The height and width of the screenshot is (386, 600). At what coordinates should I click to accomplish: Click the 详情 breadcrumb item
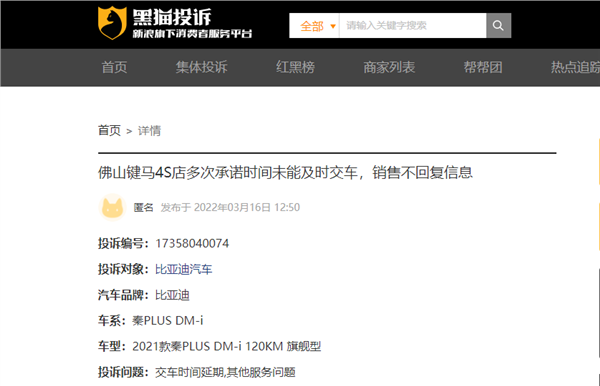[149, 130]
